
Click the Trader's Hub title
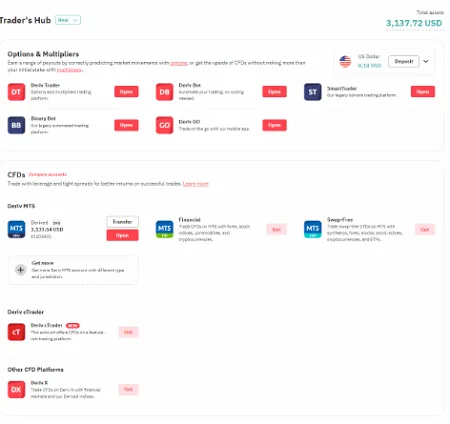25,20
